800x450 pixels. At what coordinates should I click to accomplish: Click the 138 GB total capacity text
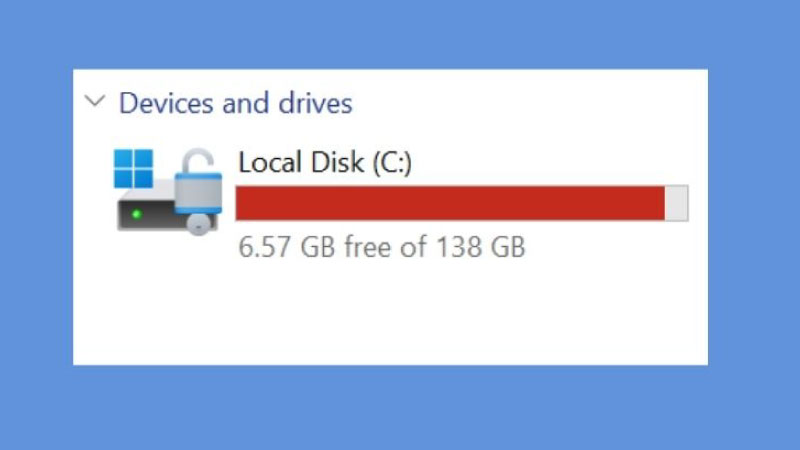(479, 247)
